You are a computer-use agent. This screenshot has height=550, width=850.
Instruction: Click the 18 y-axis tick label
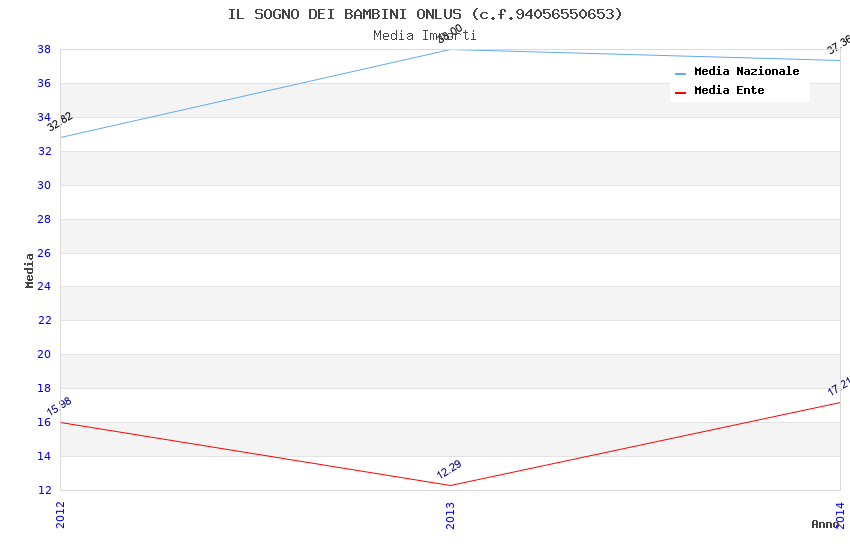[44, 389]
